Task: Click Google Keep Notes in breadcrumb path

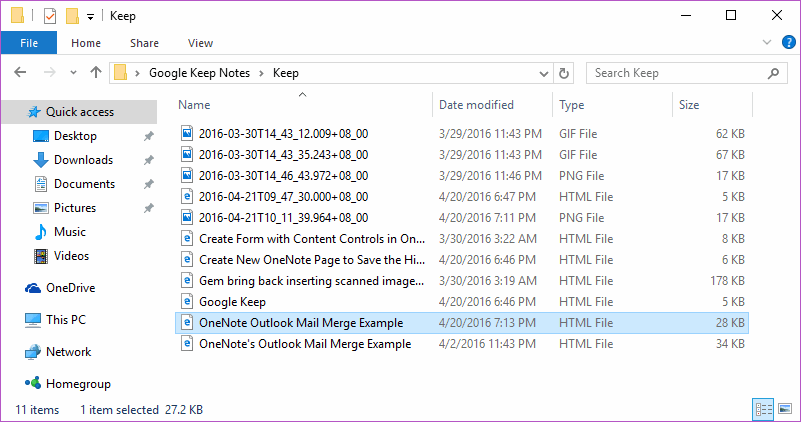Action: coord(200,73)
